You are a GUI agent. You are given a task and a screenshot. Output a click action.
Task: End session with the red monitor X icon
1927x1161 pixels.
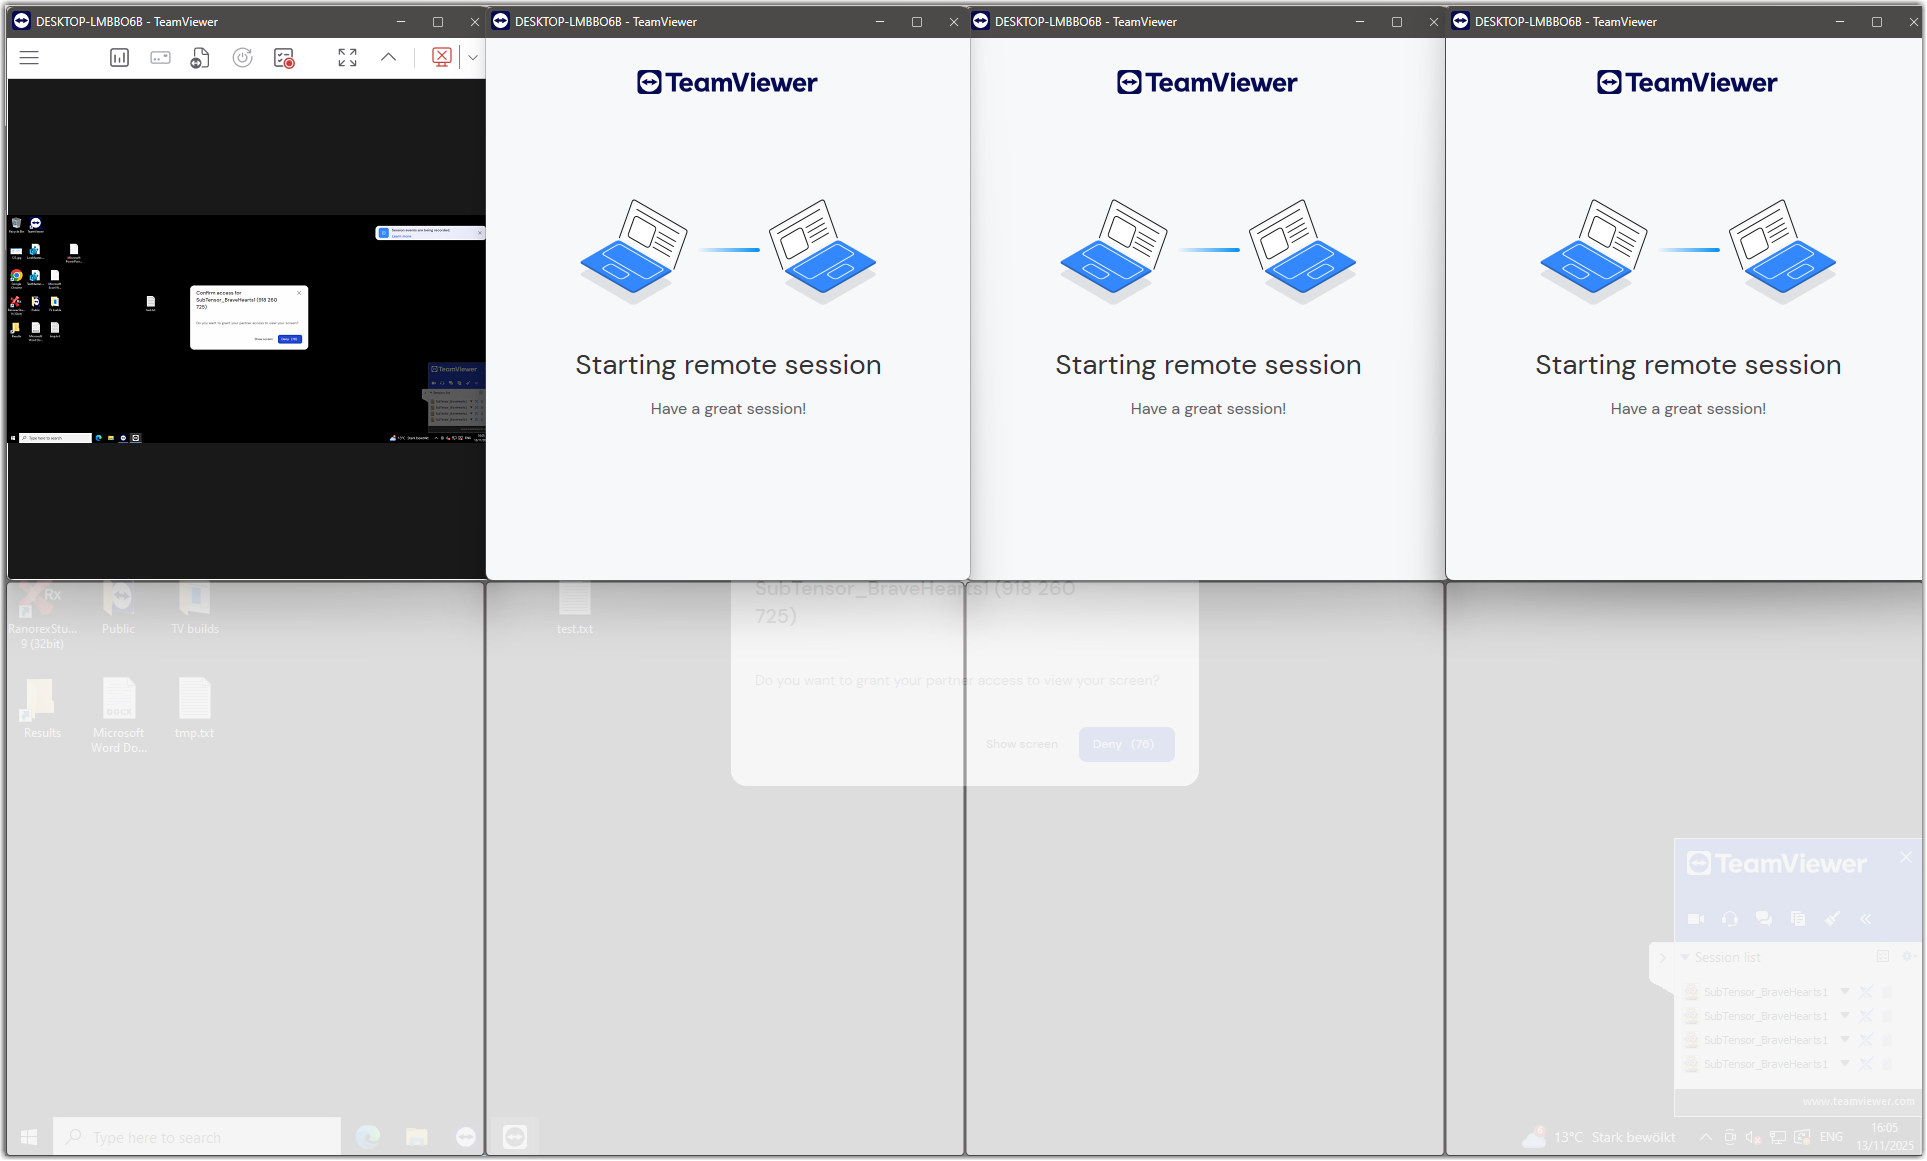pos(441,57)
